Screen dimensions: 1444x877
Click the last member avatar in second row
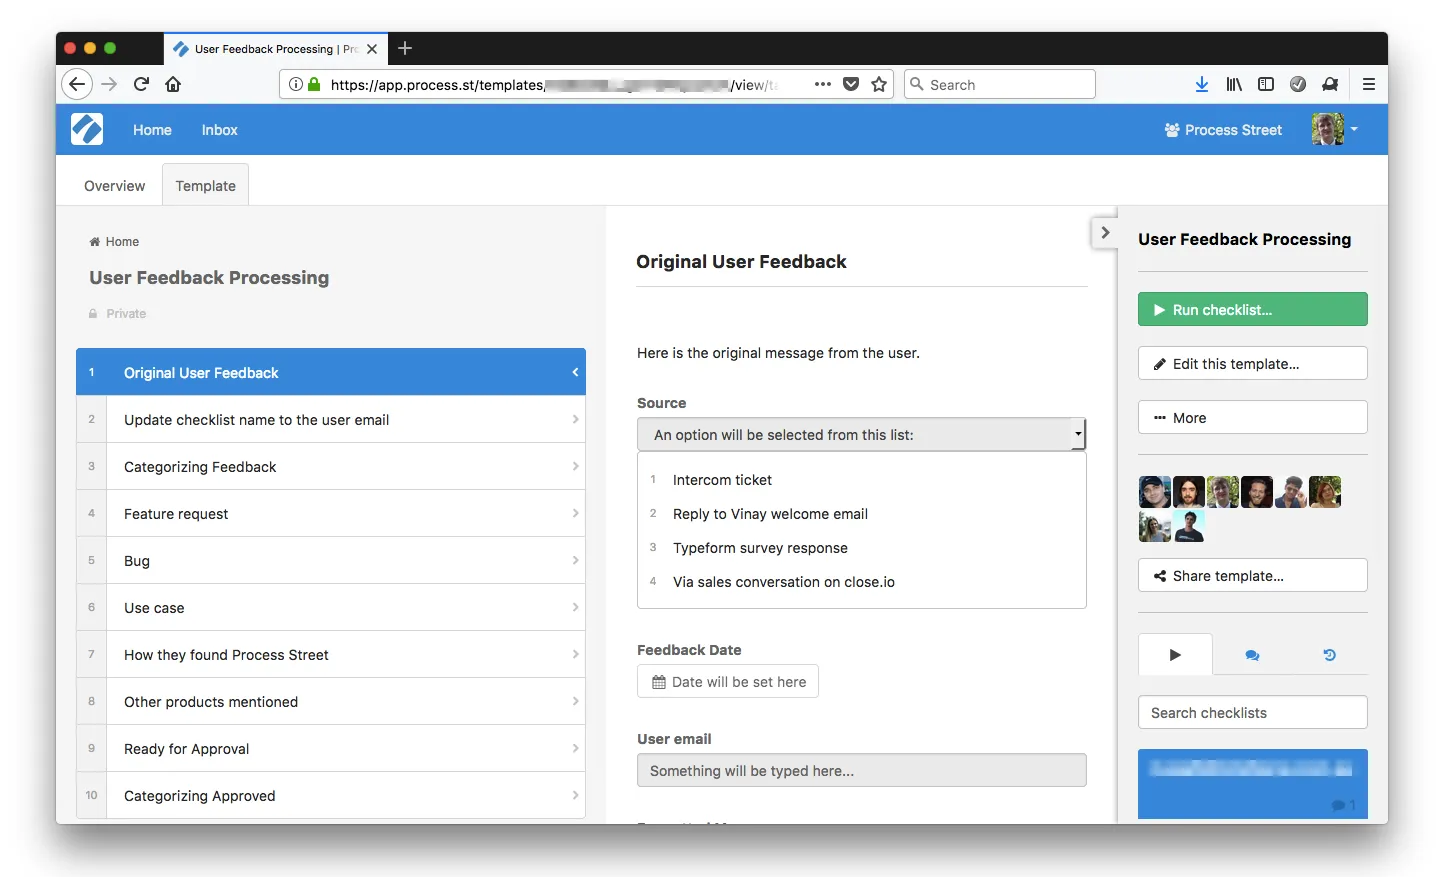(1189, 526)
